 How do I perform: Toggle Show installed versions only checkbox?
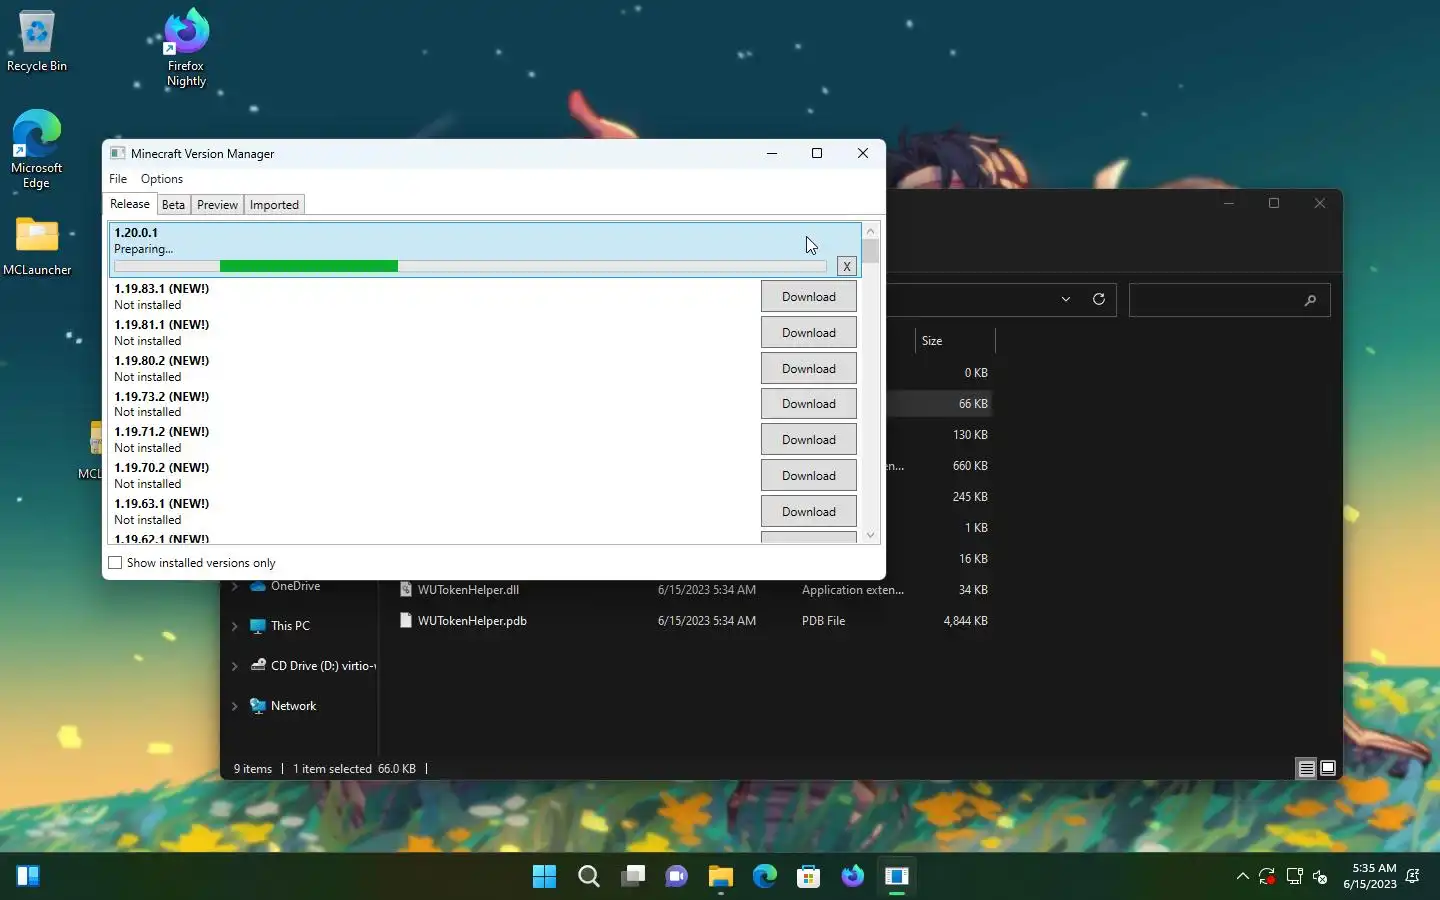click(x=115, y=563)
